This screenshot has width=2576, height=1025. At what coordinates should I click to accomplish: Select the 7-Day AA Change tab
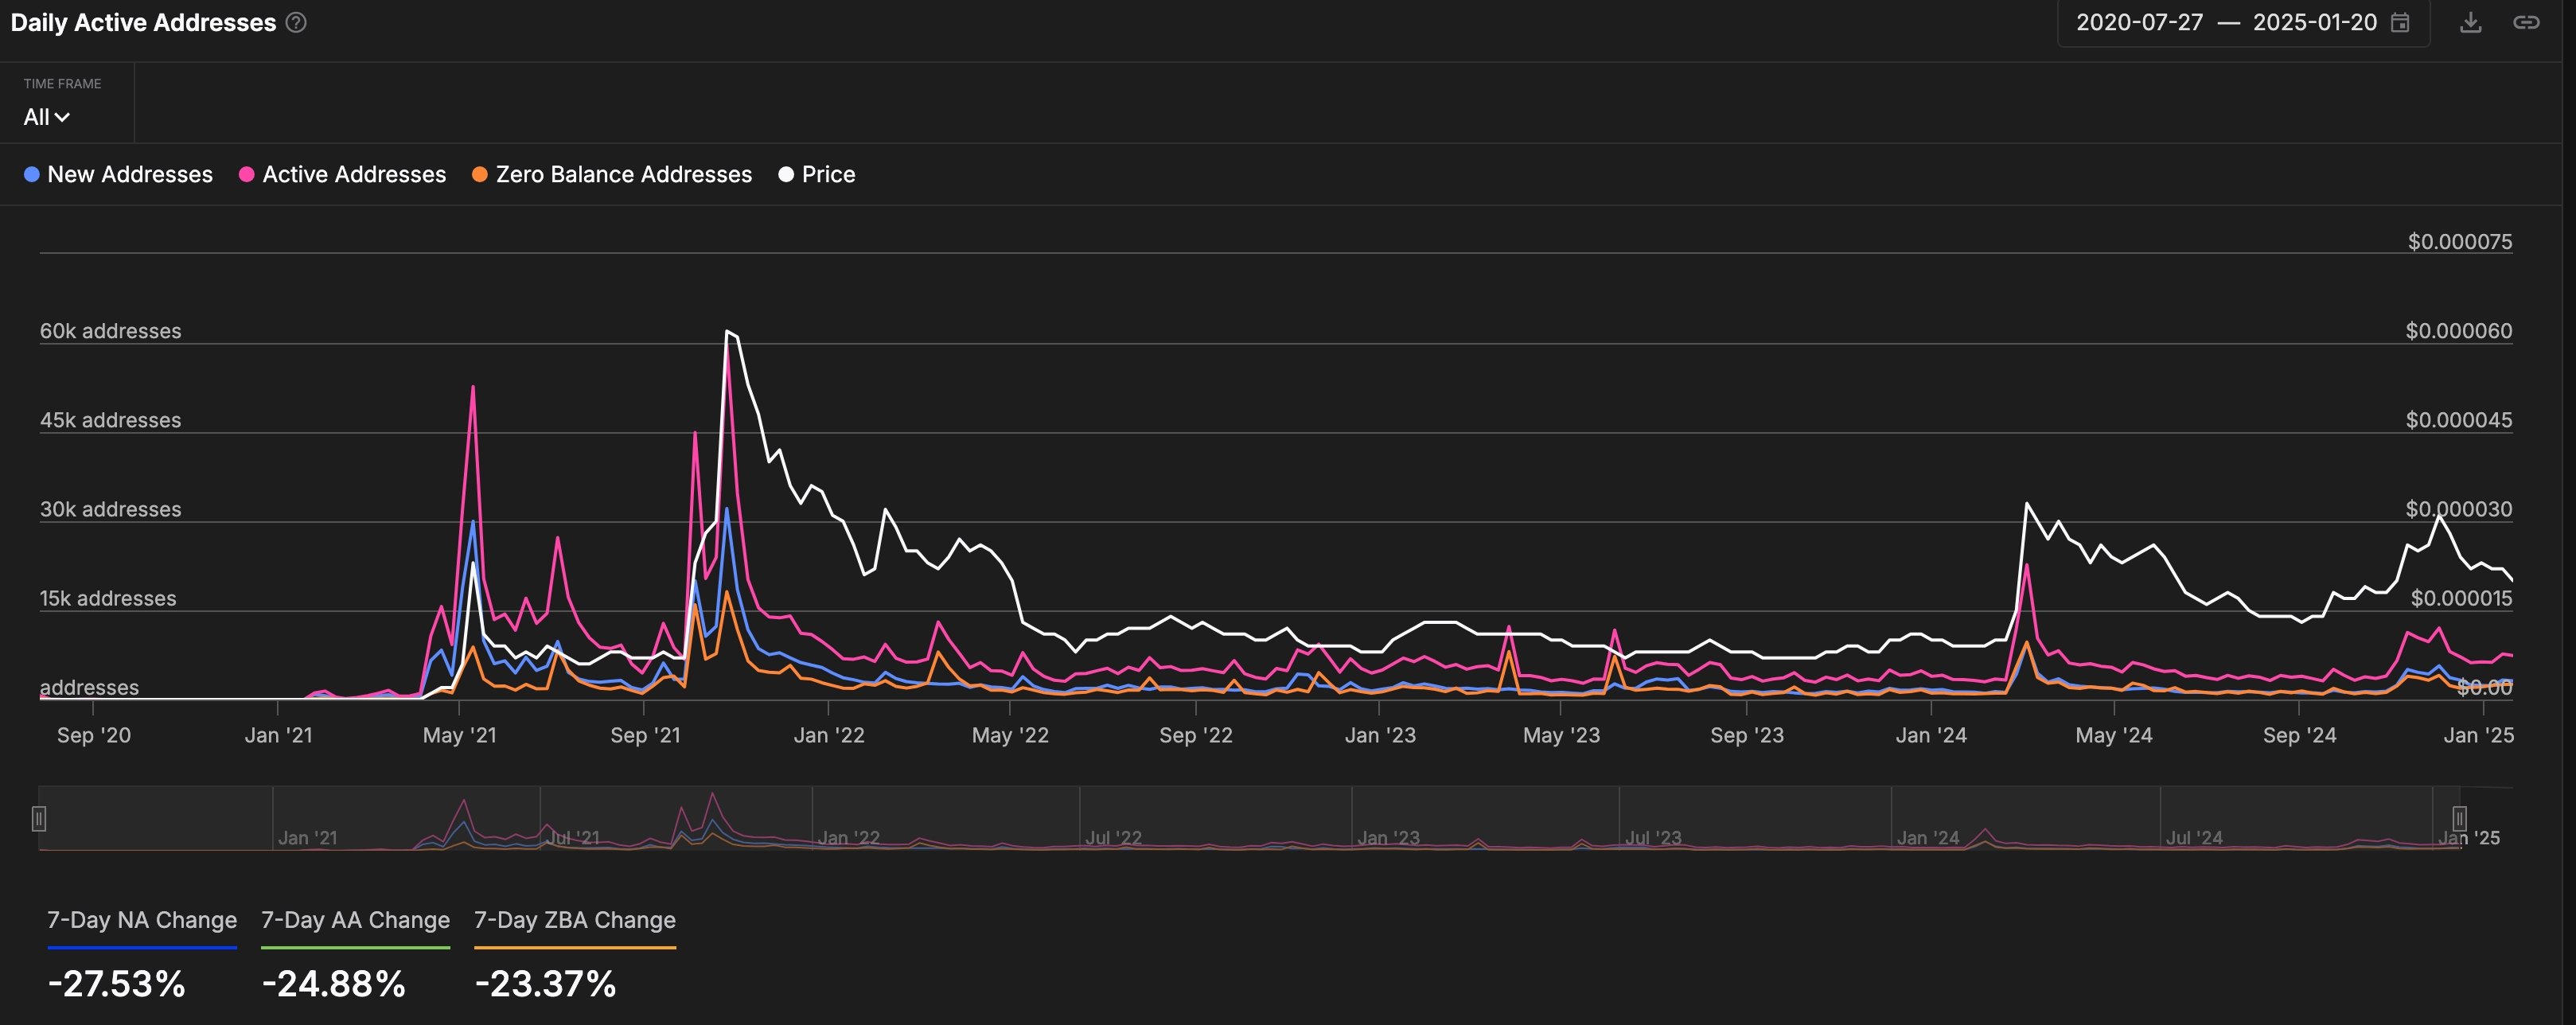pos(355,920)
